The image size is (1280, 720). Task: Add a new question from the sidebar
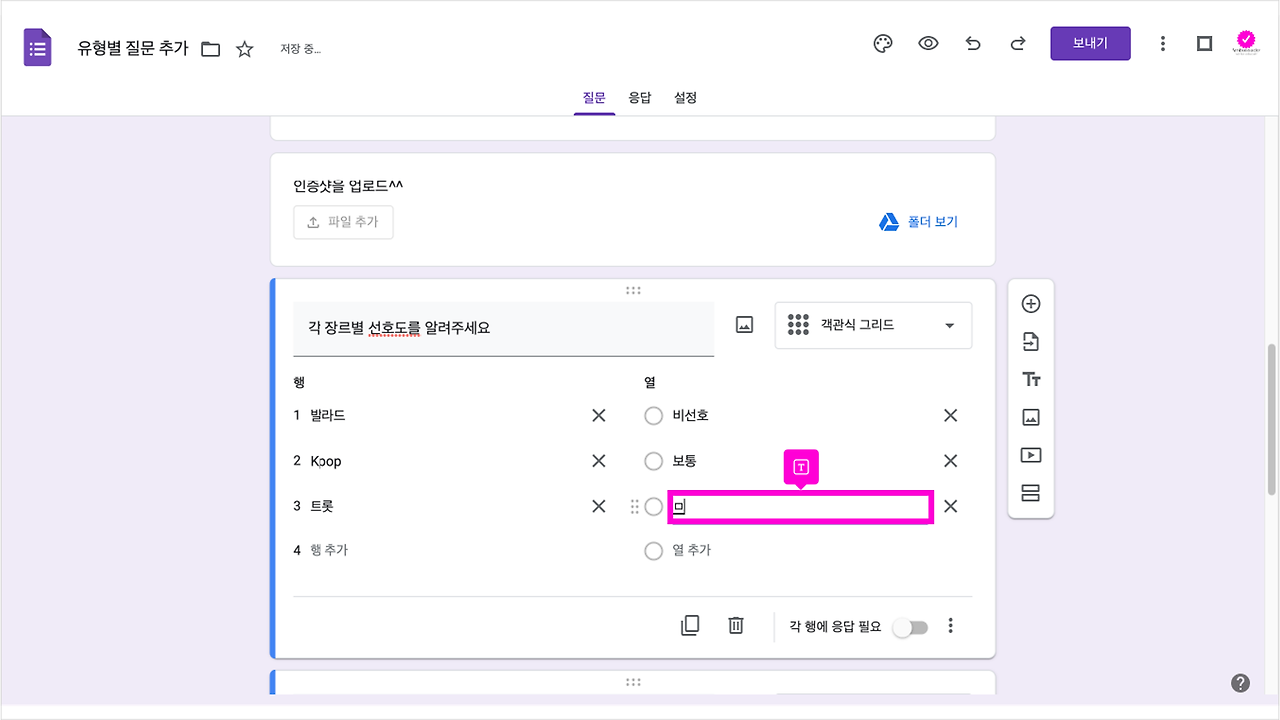click(1031, 303)
